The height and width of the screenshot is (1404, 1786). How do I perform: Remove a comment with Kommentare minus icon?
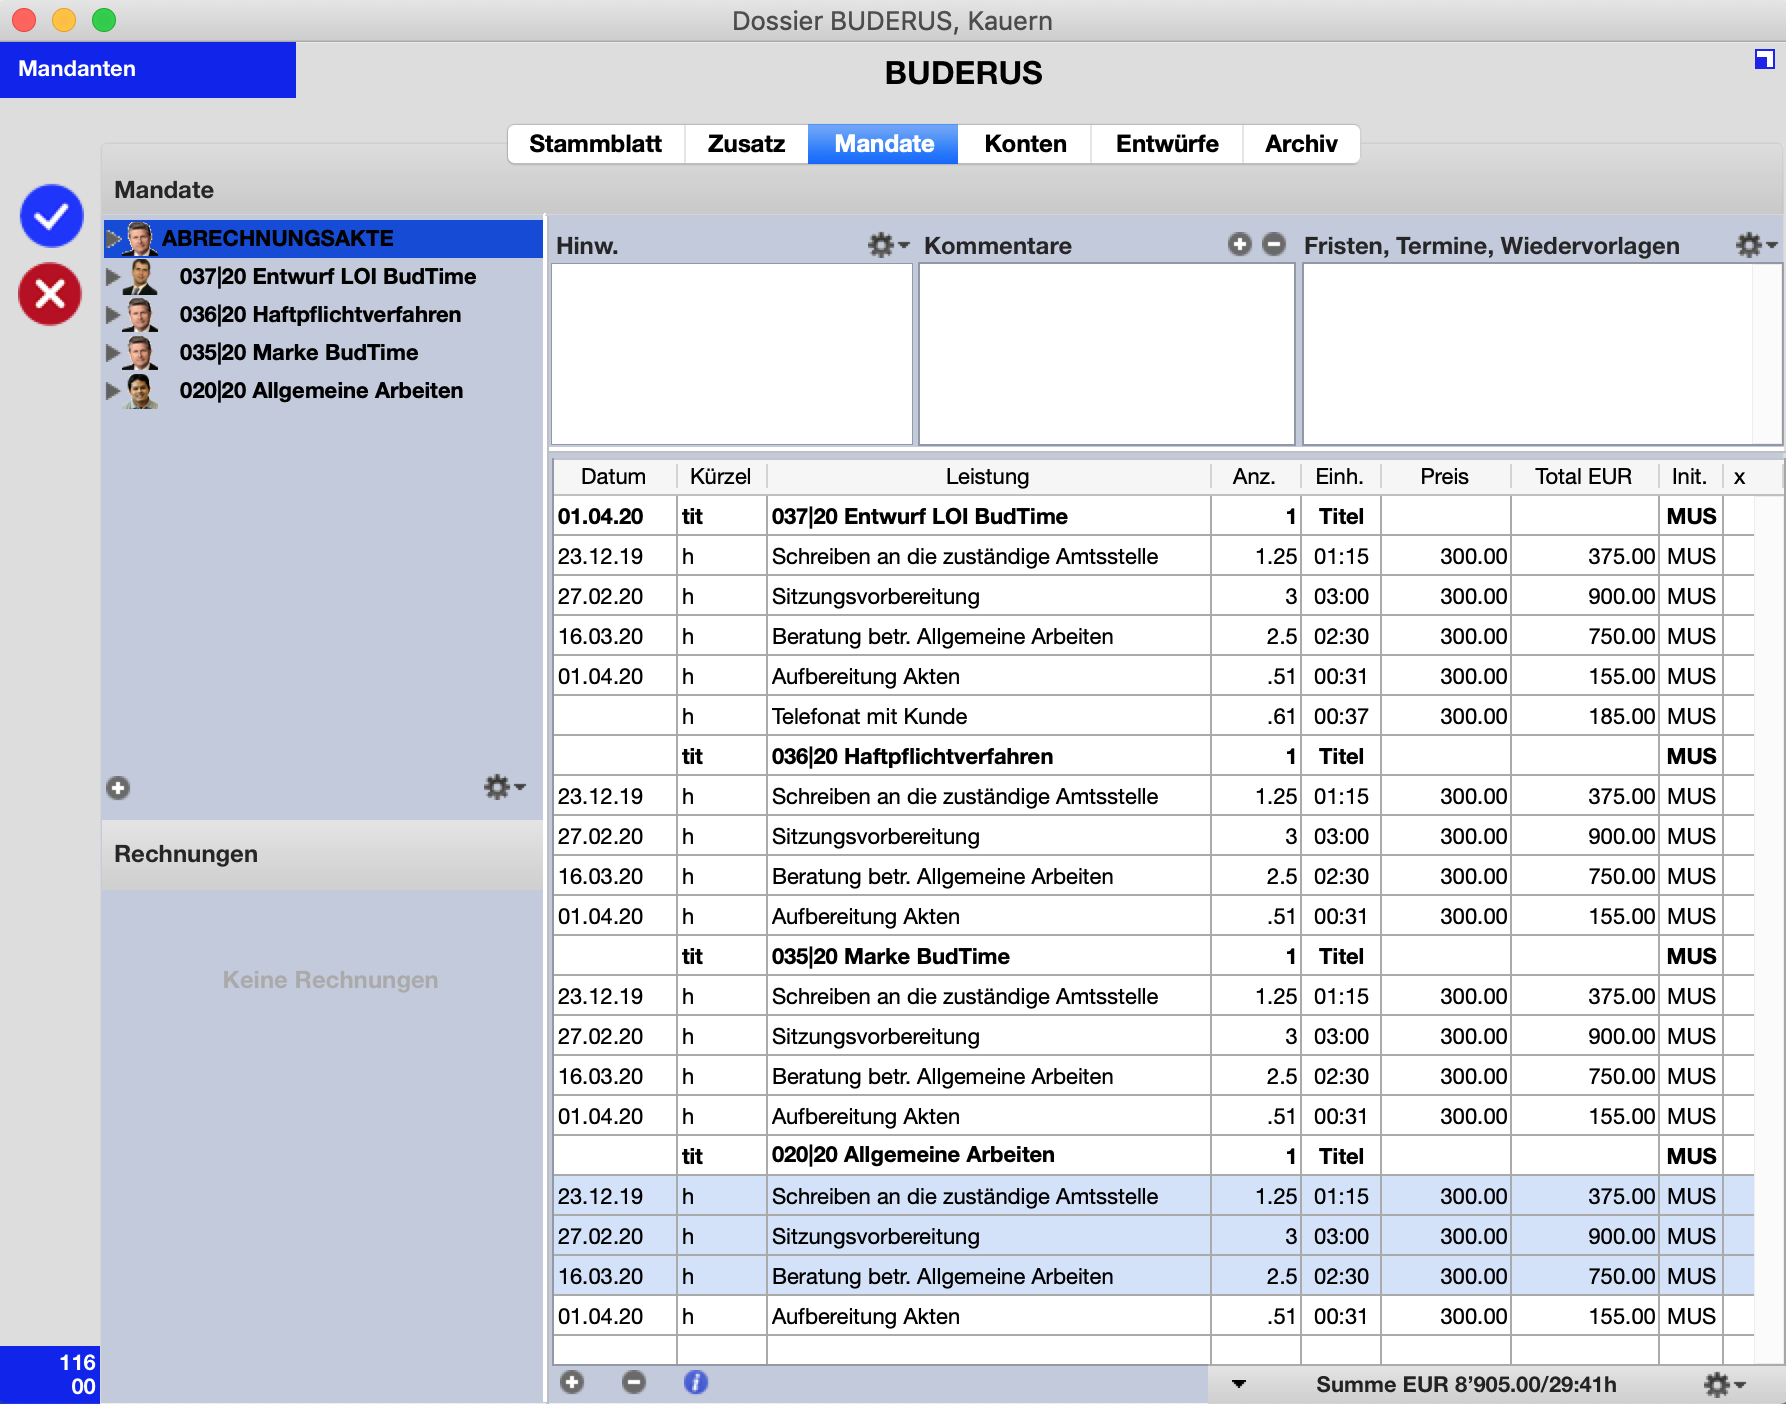point(1274,244)
